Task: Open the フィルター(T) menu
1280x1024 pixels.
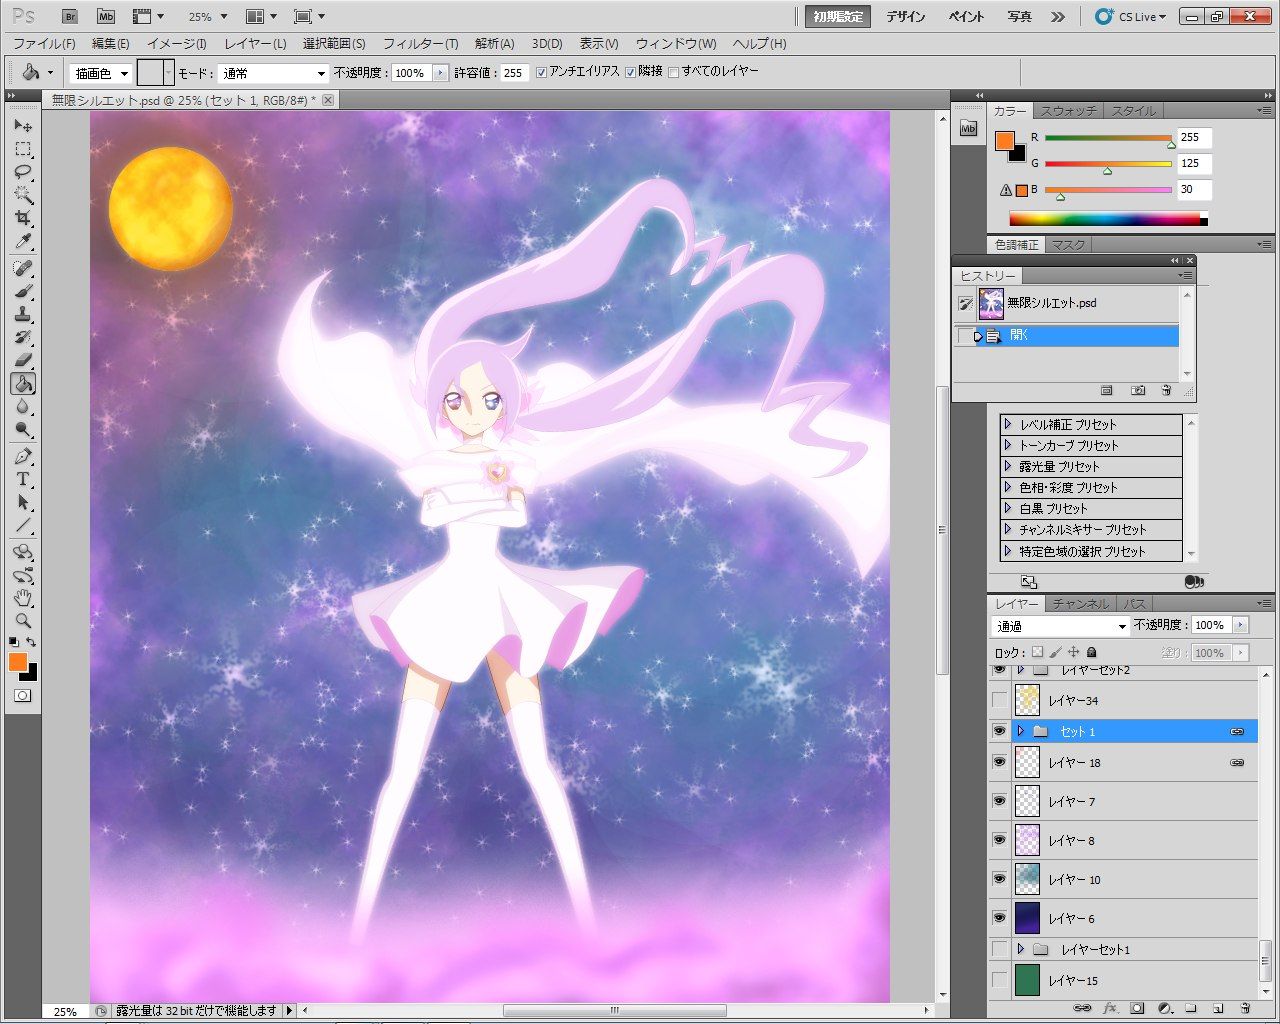Action: (420, 44)
